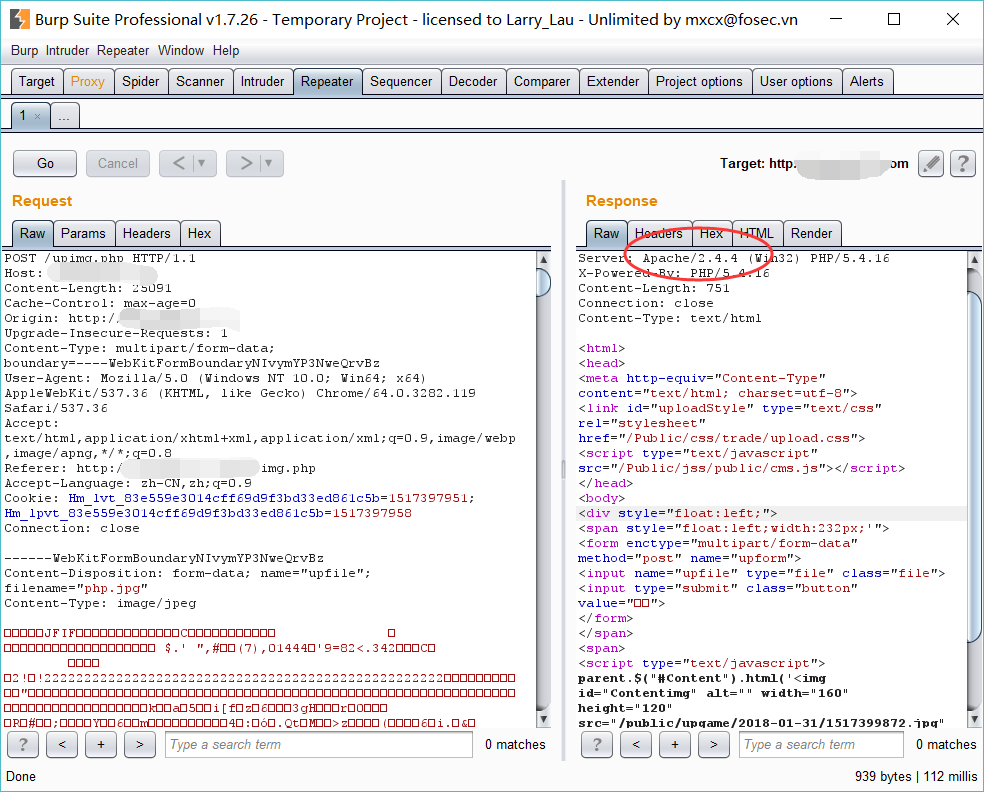Switch to the Scanner tab
Image resolution: width=984 pixels, height=792 pixels.
click(200, 82)
